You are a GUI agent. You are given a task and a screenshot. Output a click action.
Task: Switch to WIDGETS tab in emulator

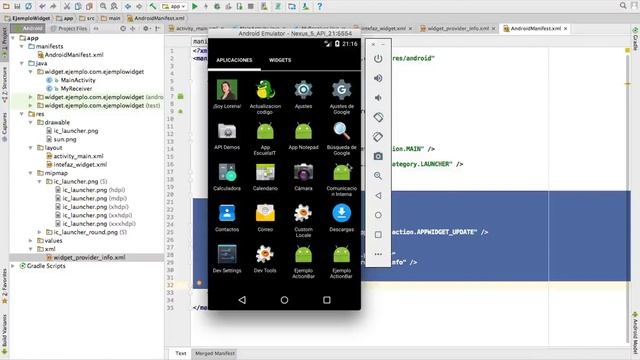(x=280, y=60)
